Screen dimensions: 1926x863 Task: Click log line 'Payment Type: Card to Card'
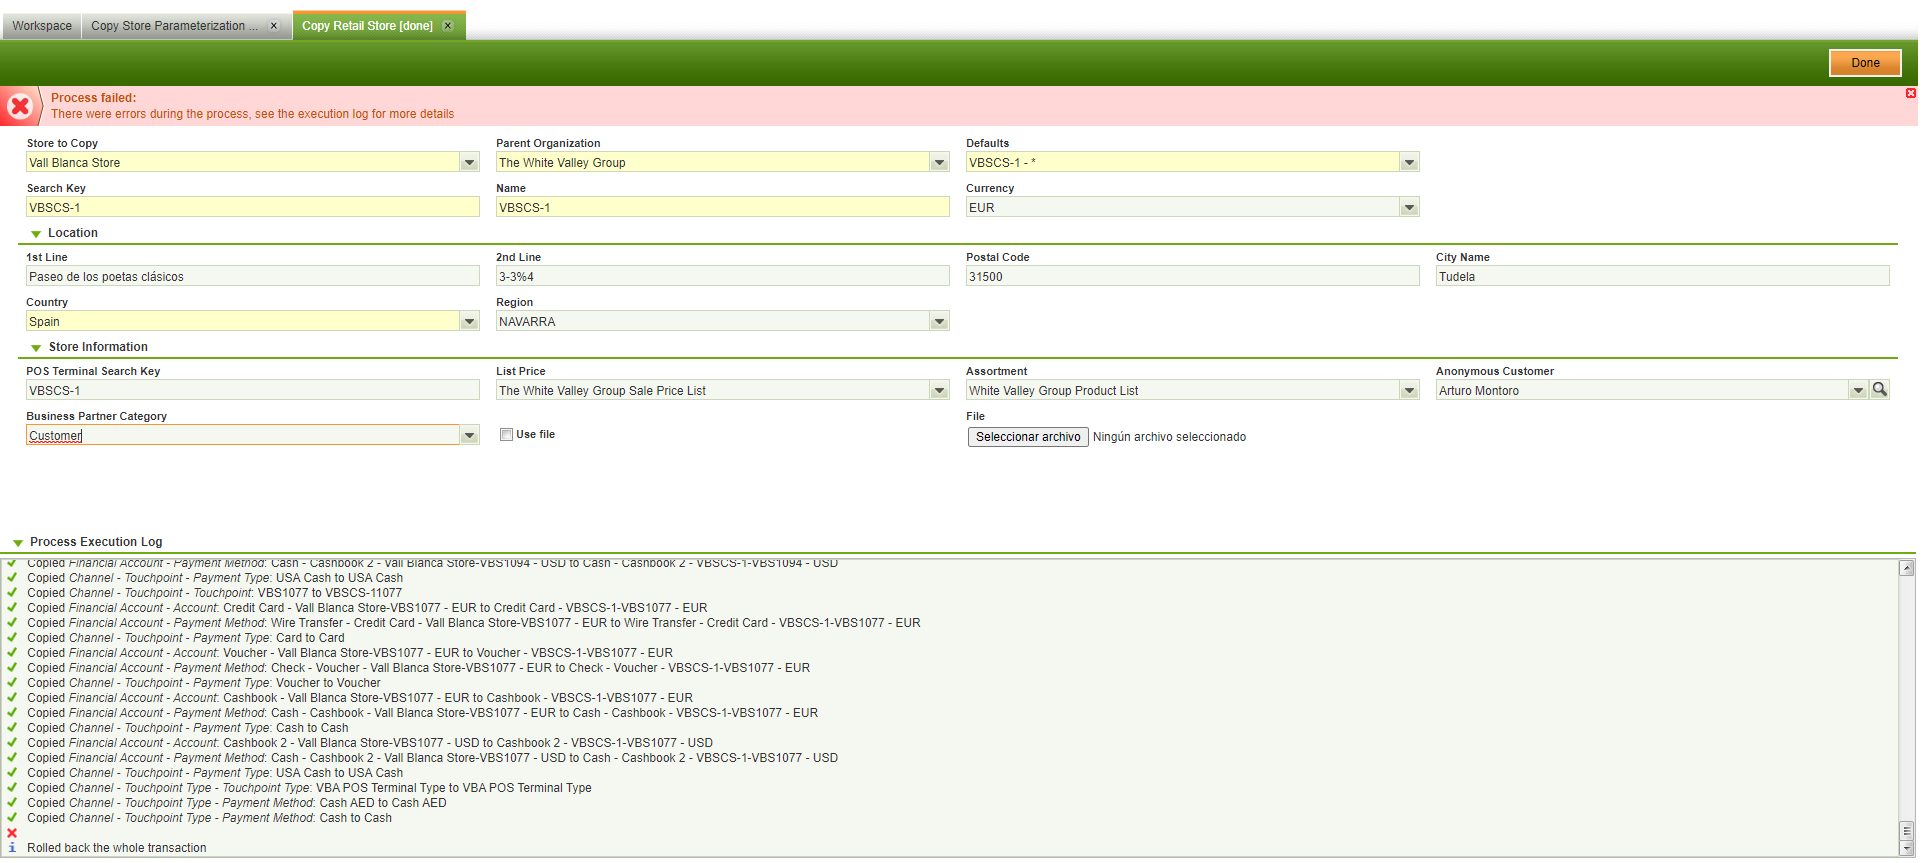click(x=186, y=638)
